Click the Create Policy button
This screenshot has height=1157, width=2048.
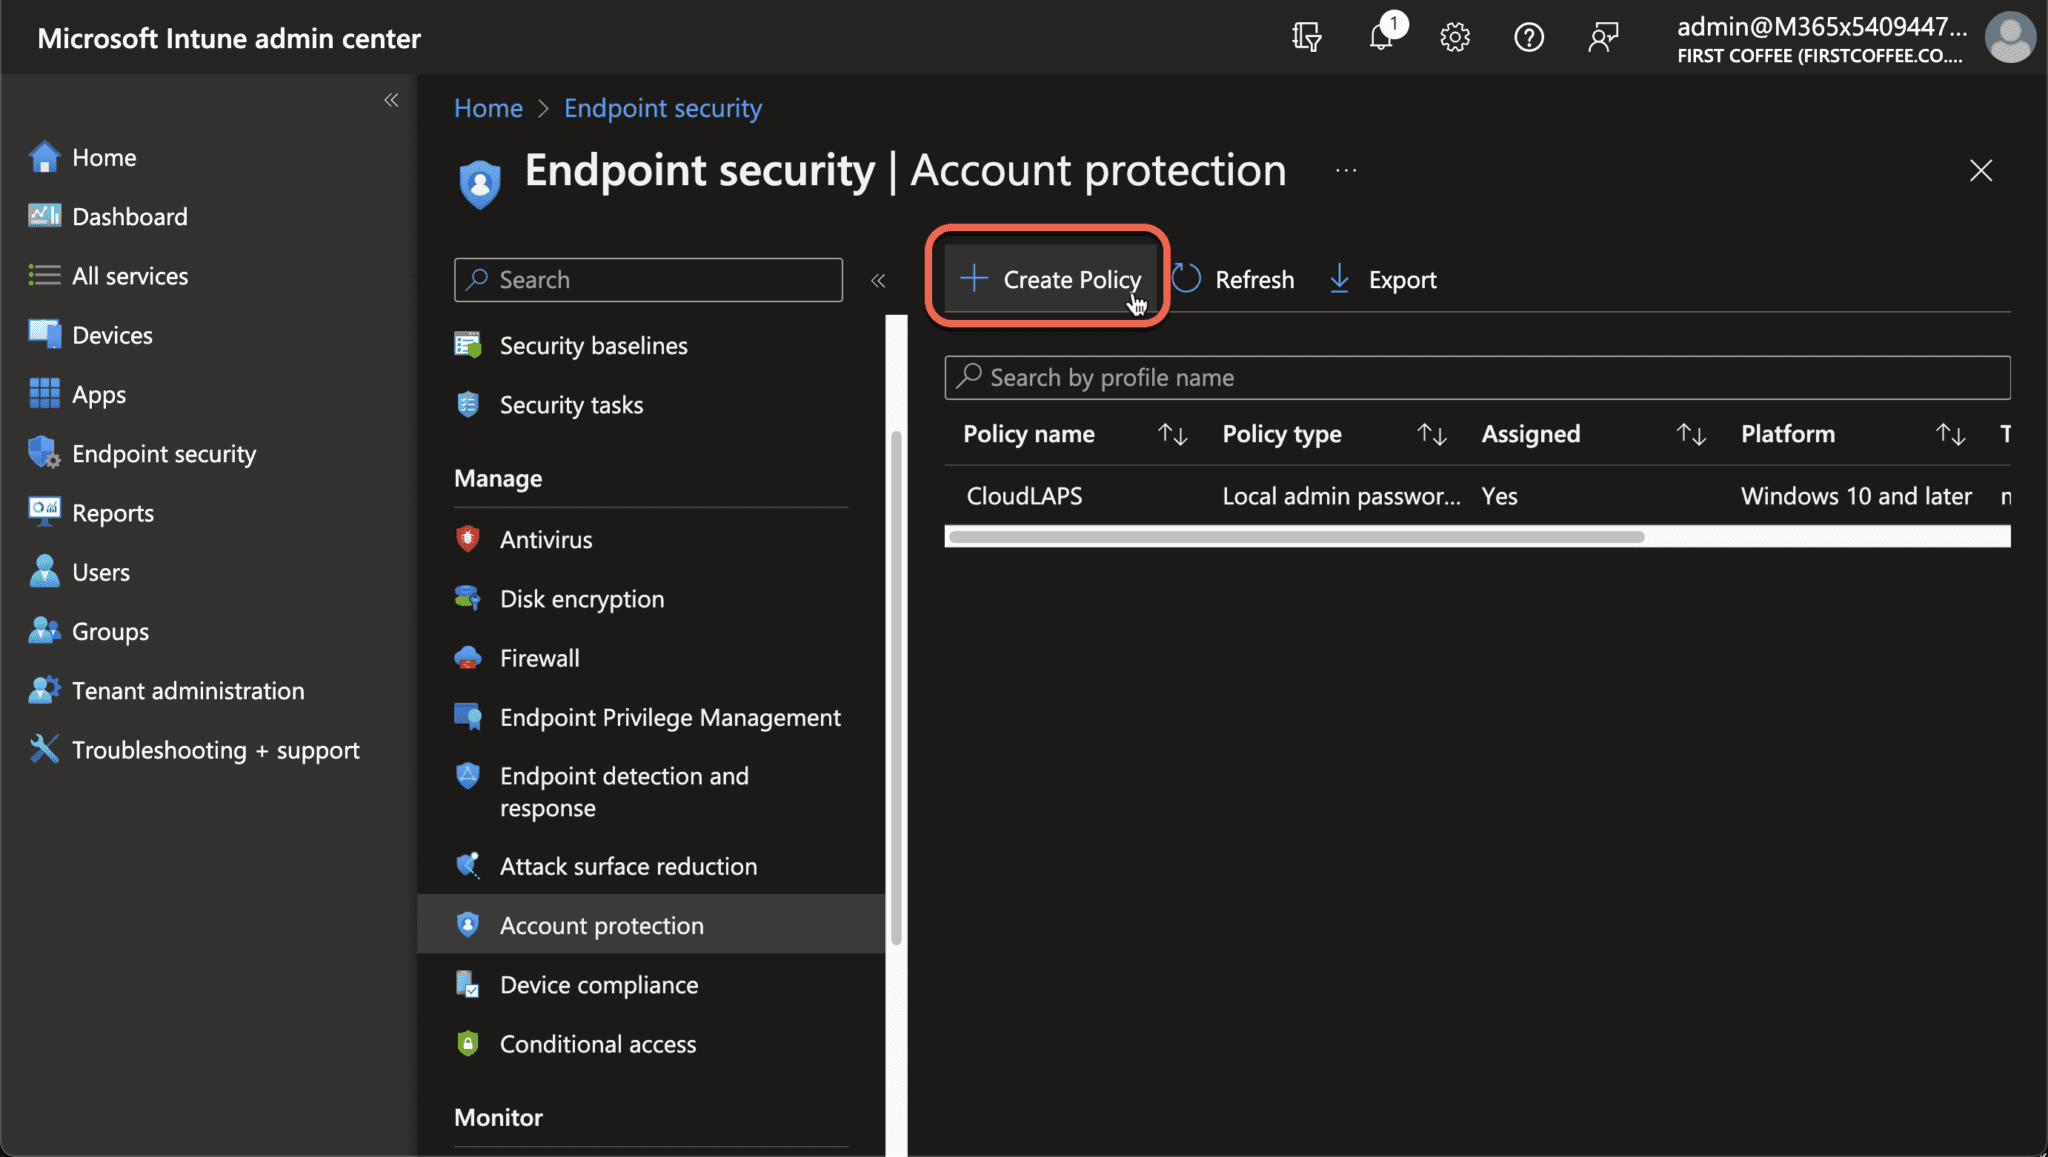[1047, 279]
